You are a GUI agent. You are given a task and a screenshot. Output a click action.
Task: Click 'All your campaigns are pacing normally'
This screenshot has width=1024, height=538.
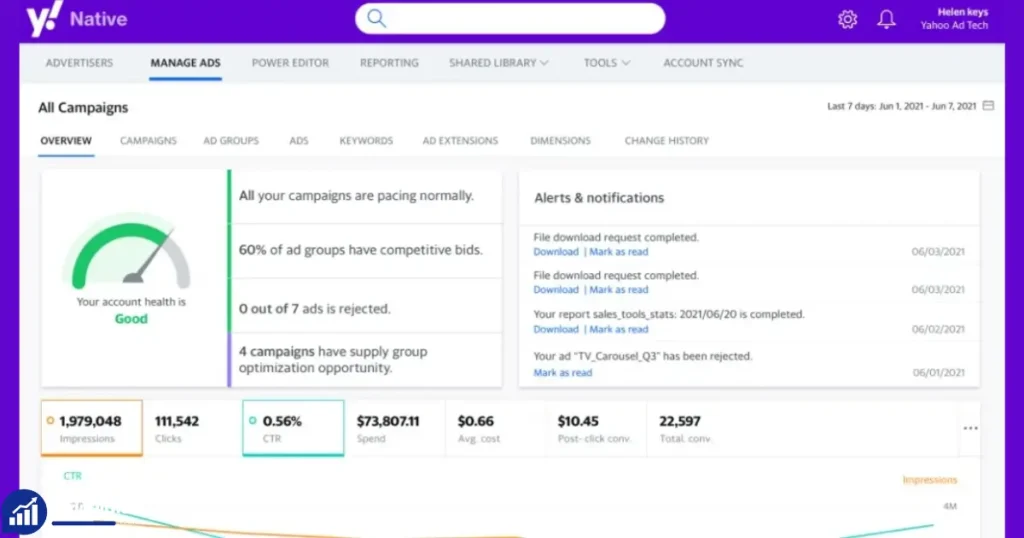[x=356, y=196]
